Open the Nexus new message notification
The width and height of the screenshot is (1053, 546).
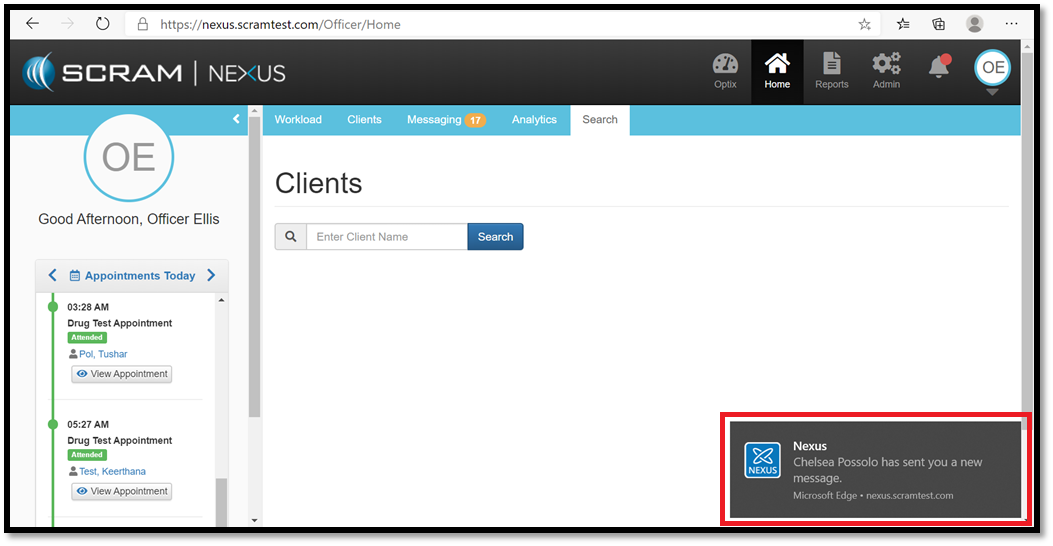pyautogui.click(x=874, y=469)
